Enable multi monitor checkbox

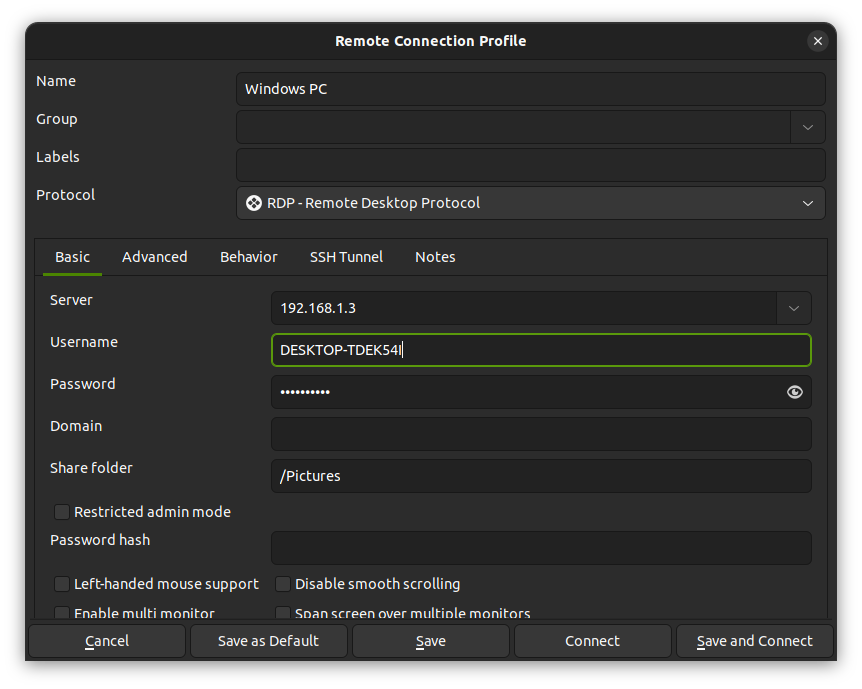[62, 613]
